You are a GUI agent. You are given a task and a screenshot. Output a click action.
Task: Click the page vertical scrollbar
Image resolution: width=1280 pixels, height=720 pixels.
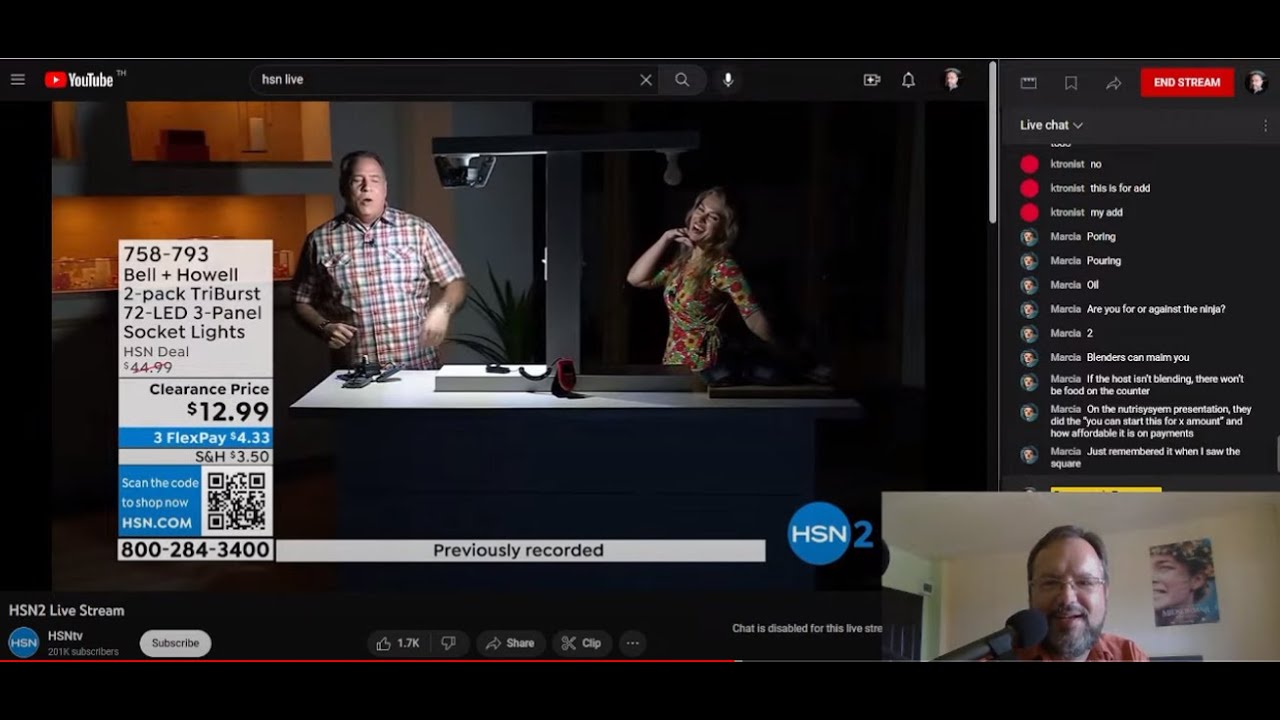(x=993, y=142)
